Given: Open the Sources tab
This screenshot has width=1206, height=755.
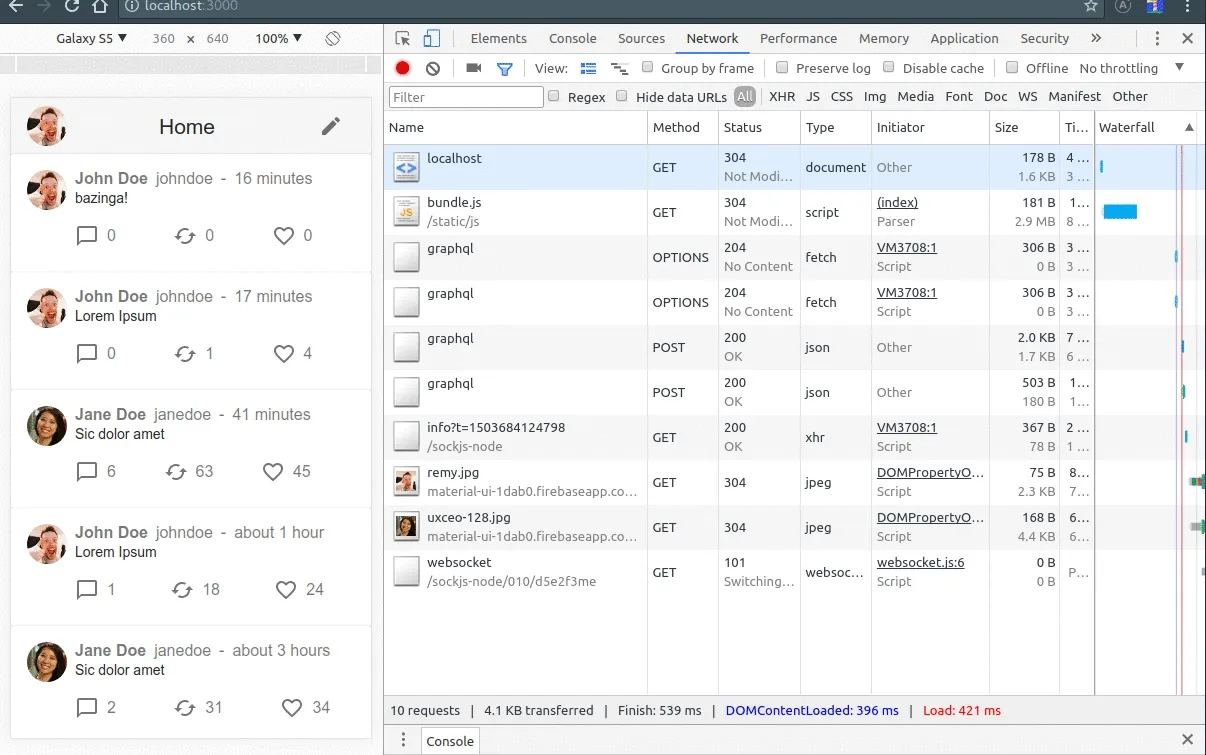Looking at the screenshot, I should tap(641, 39).
